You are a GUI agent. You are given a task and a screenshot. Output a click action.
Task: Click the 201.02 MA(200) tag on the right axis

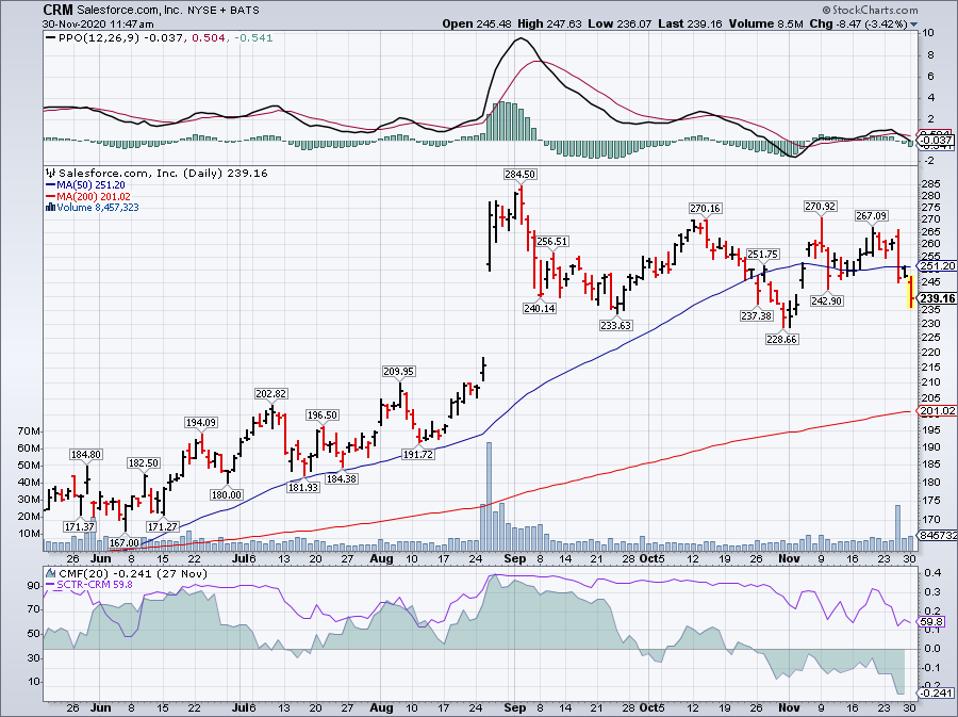click(x=937, y=411)
